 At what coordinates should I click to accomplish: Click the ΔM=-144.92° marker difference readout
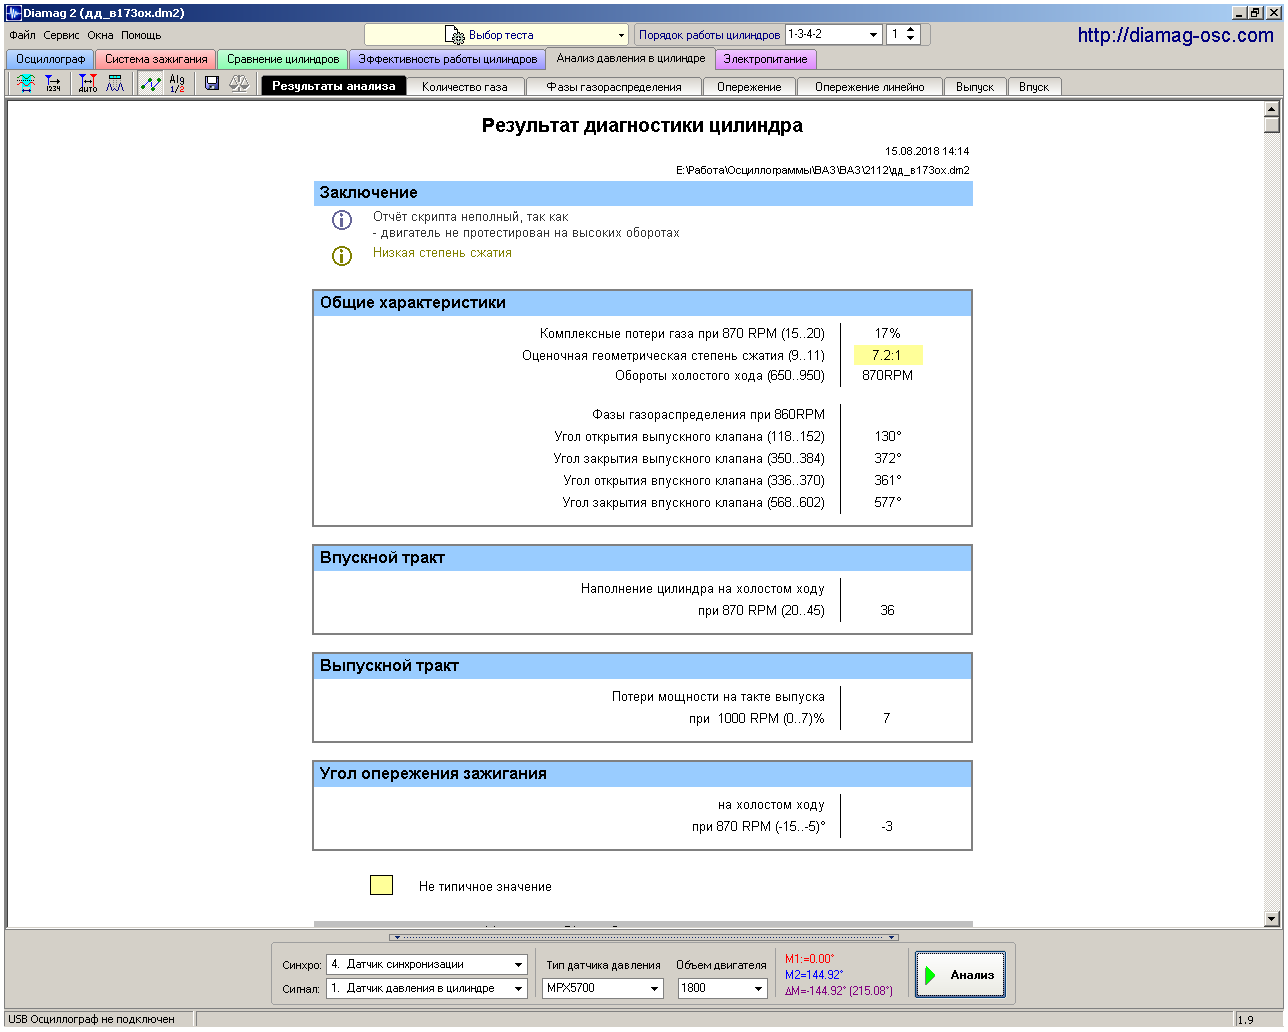tap(839, 991)
